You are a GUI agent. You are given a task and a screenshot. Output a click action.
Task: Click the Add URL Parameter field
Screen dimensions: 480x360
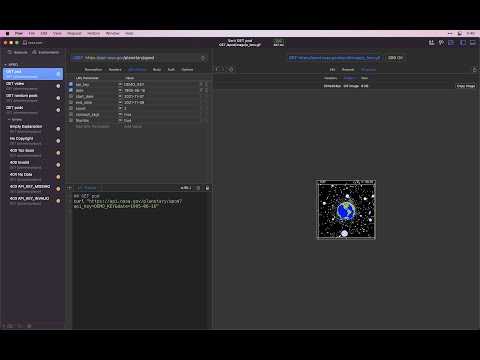(x=92, y=127)
